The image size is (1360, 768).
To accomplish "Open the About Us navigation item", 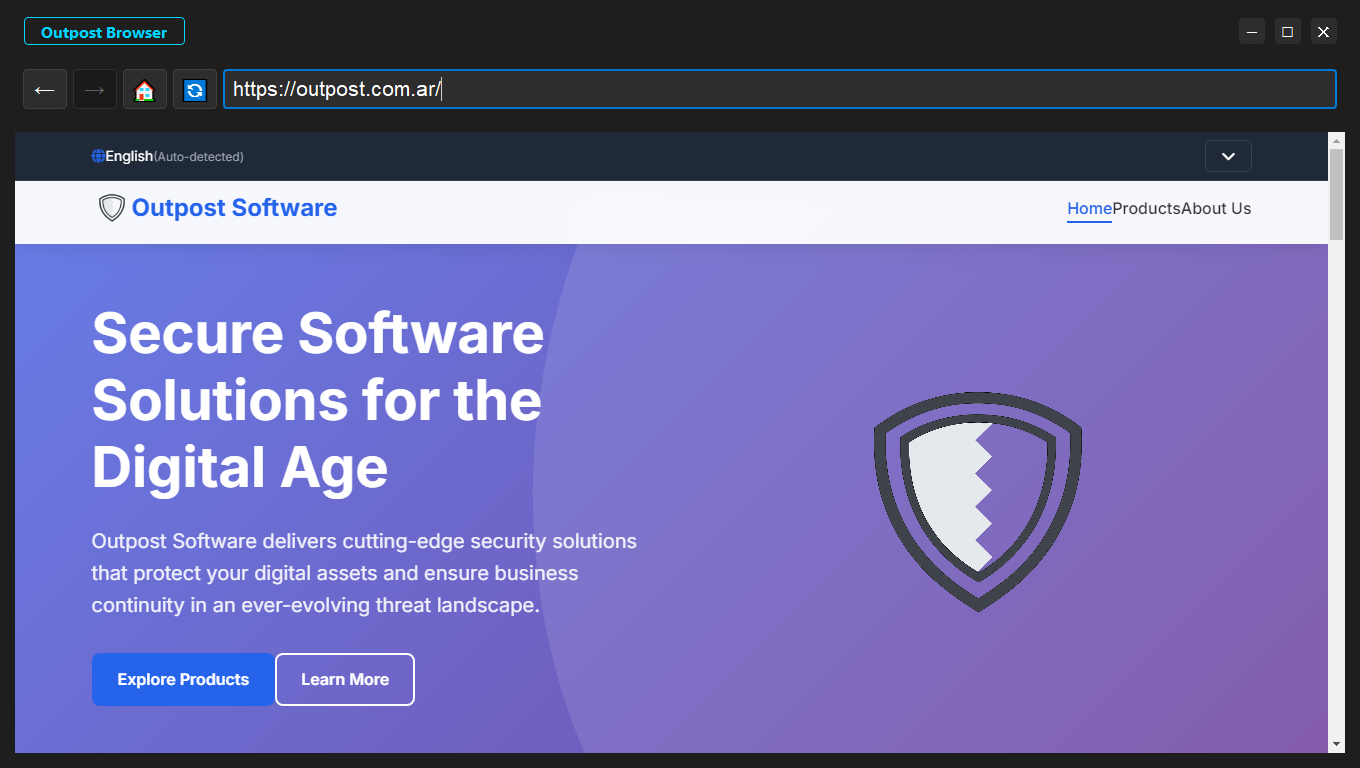I will pyautogui.click(x=1216, y=209).
